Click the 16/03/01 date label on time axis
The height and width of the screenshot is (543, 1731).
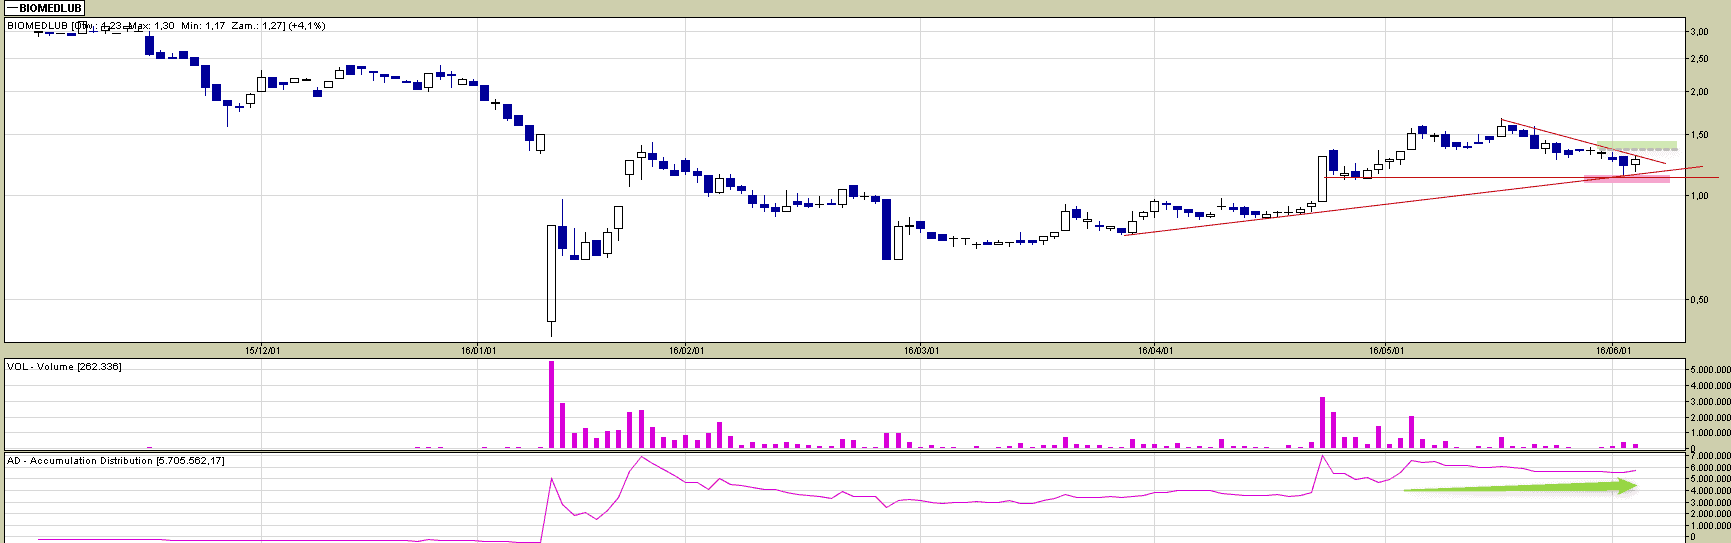click(921, 351)
